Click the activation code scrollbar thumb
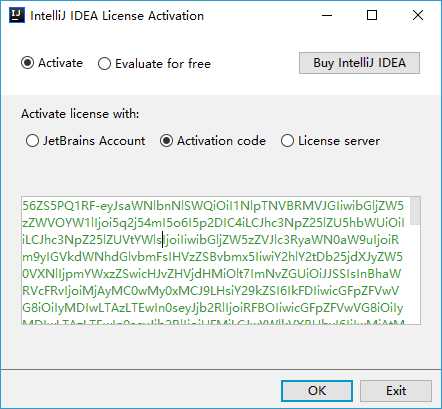Viewport: 442px width, 409px height. click(x=415, y=211)
